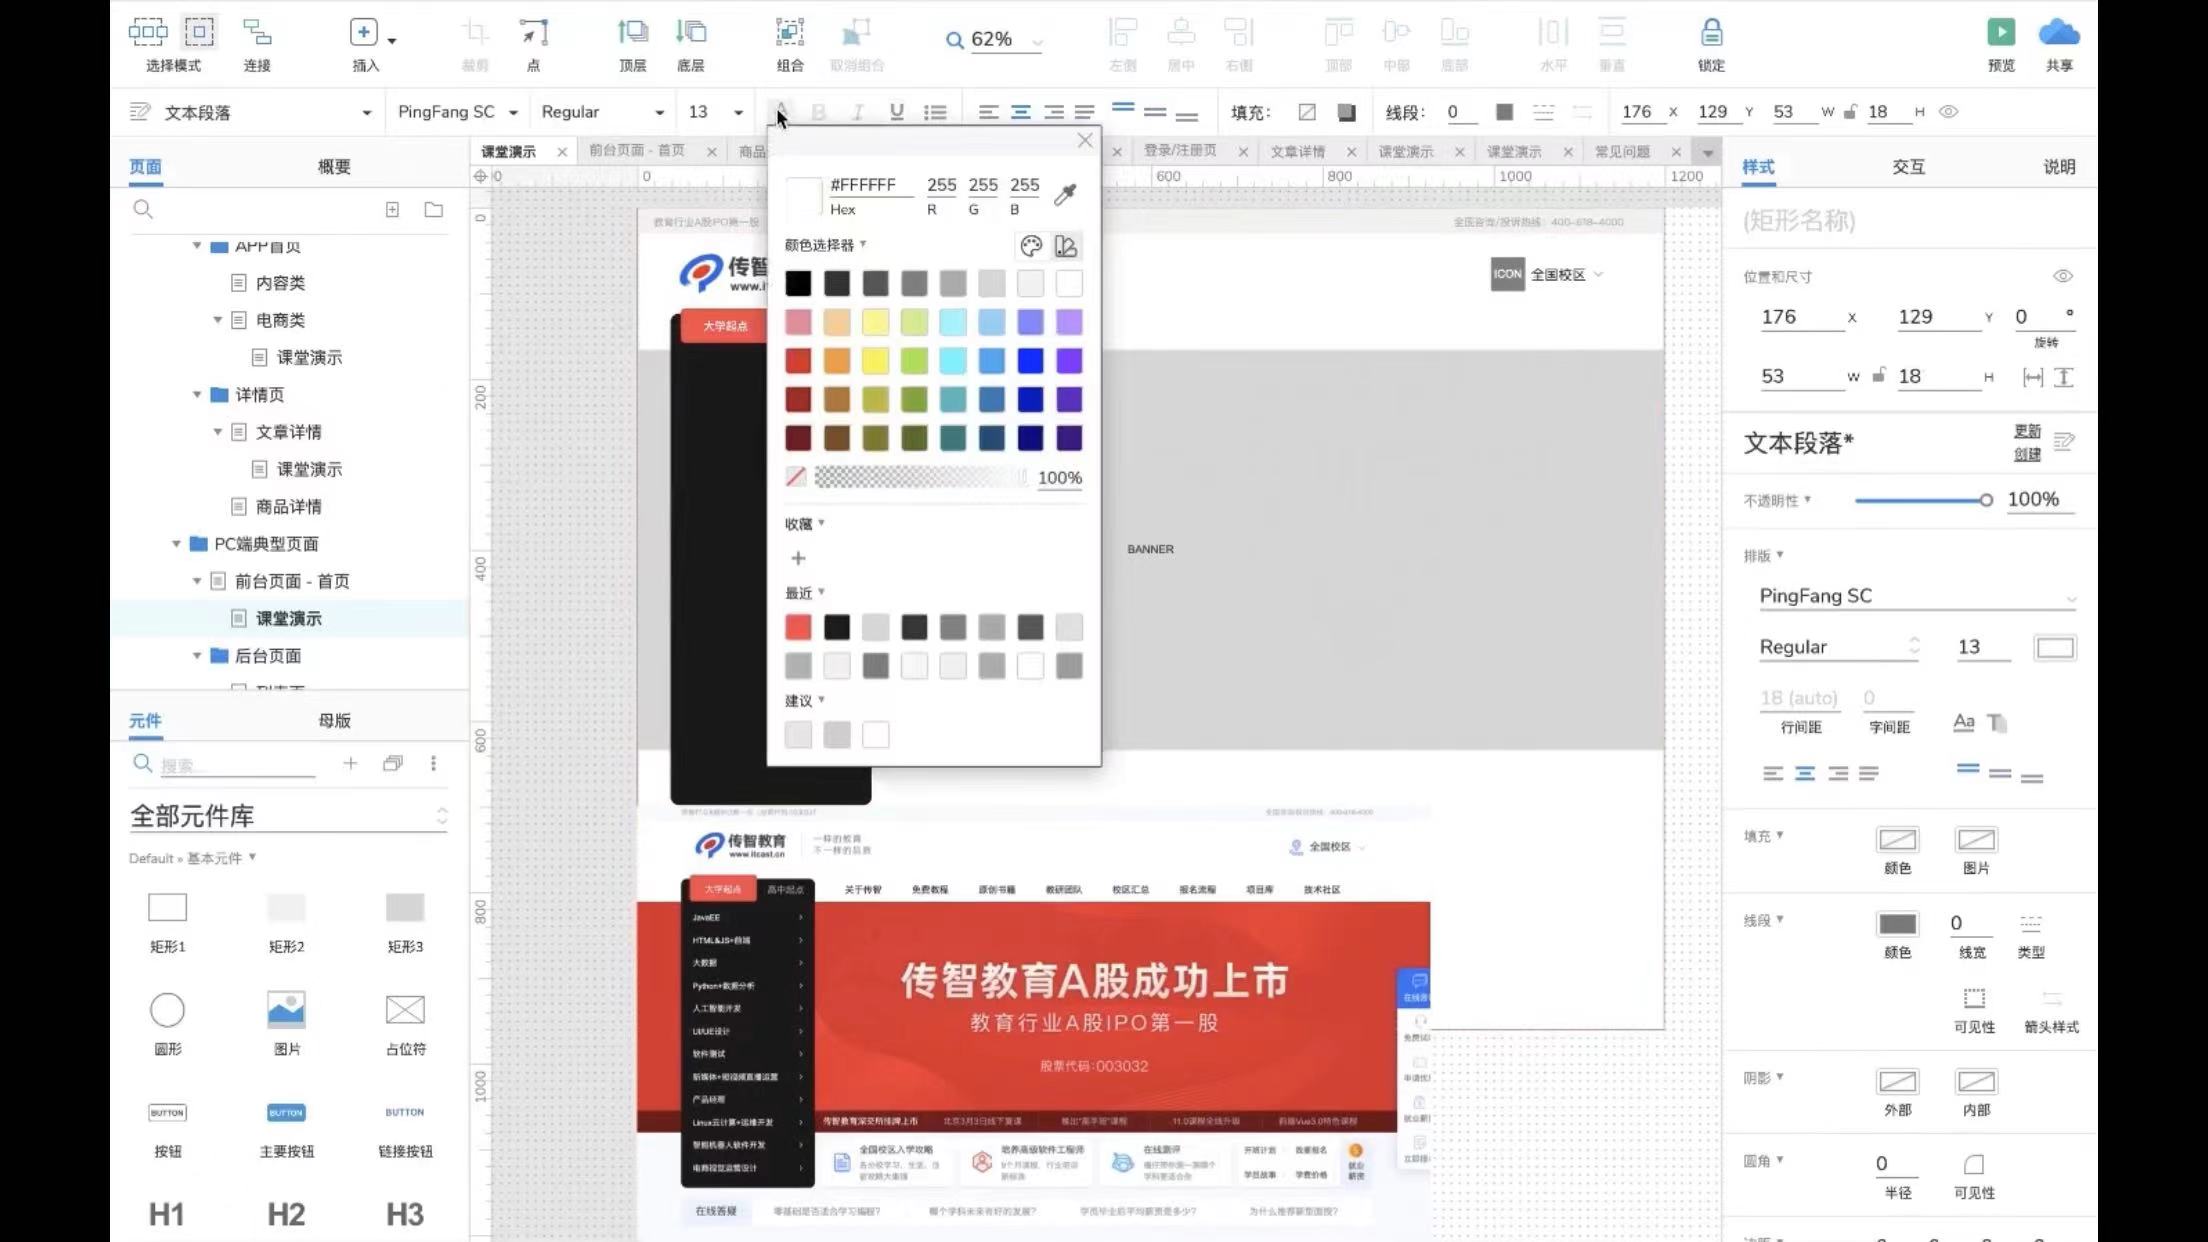Click the eyedropper color picker icon
The width and height of the screenshot is (2208, 1242).
tap(1065, 194)
